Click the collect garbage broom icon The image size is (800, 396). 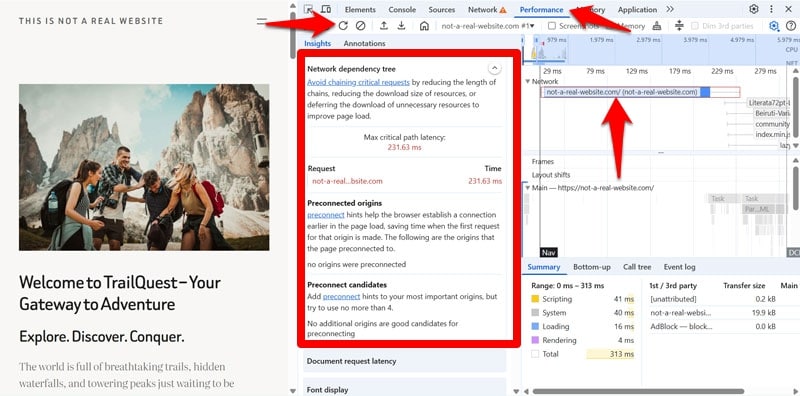tap(657, 26)
